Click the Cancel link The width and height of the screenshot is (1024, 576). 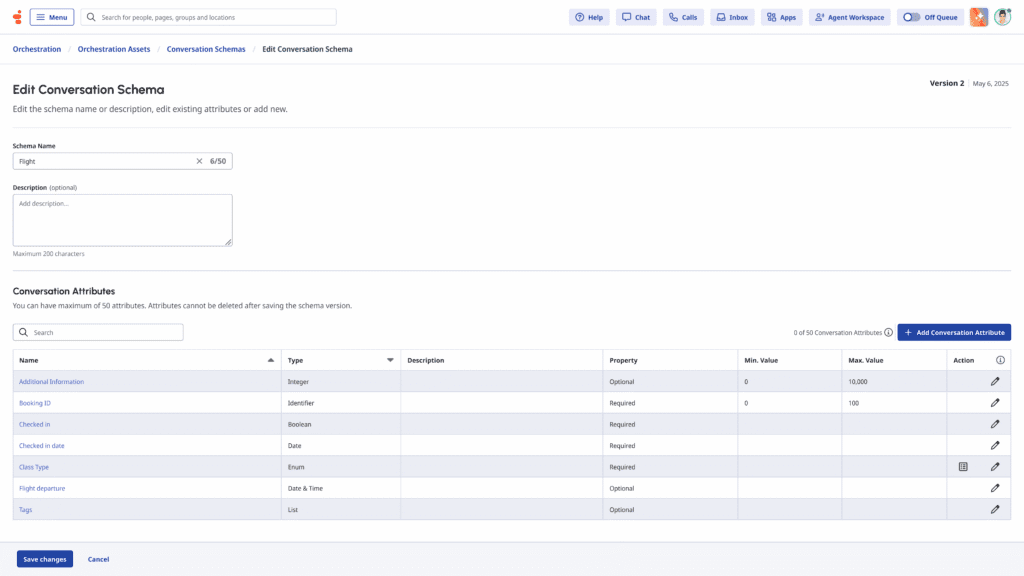(x=98, y=559)
